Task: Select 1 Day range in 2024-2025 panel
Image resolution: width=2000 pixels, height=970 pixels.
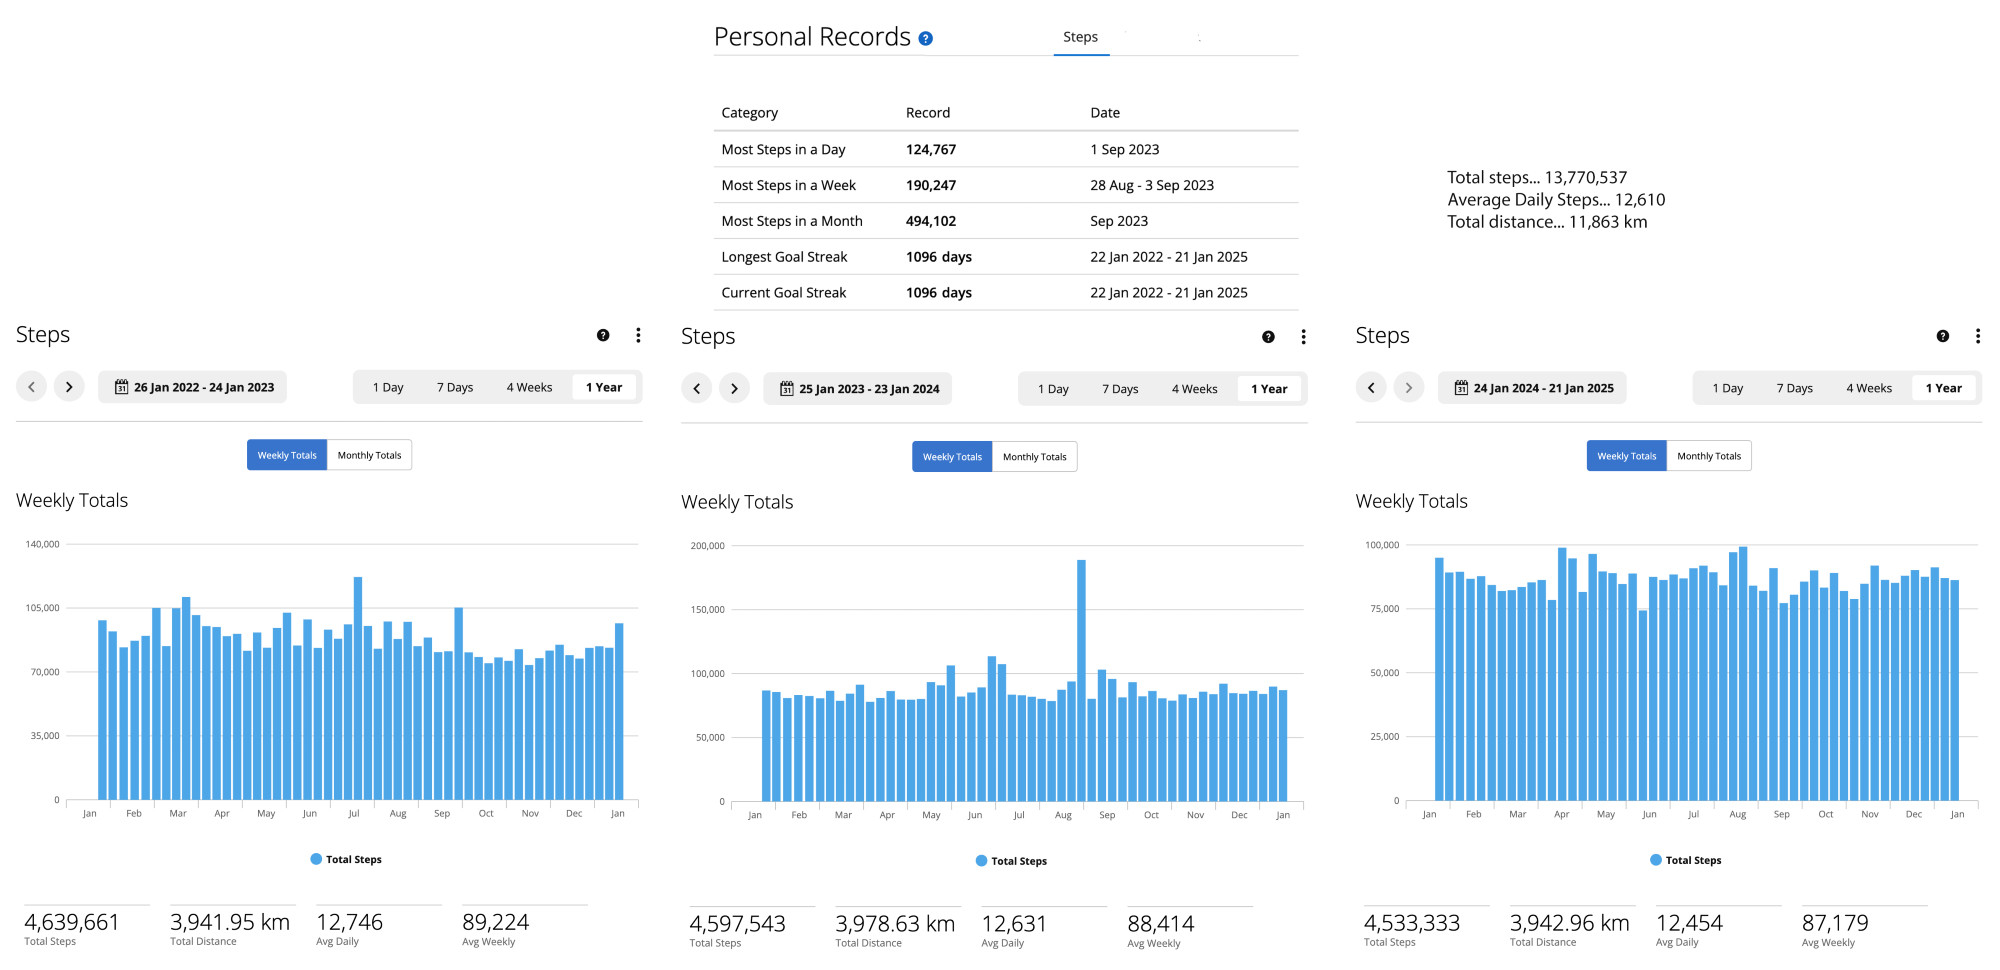Action: pyautogui.click(x=1728, y=388)
